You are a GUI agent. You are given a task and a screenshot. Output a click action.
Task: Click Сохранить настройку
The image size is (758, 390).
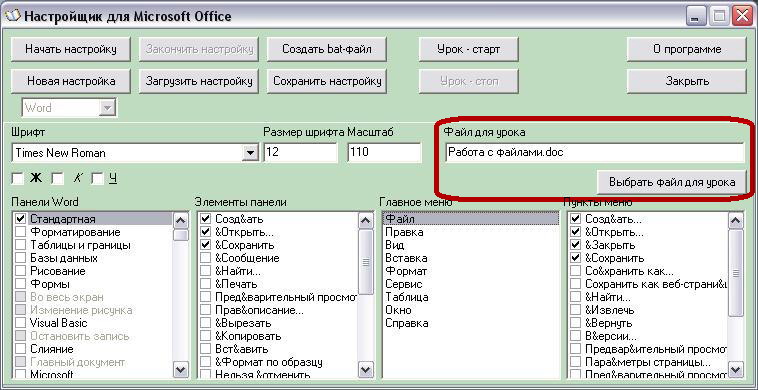point(326,81)
